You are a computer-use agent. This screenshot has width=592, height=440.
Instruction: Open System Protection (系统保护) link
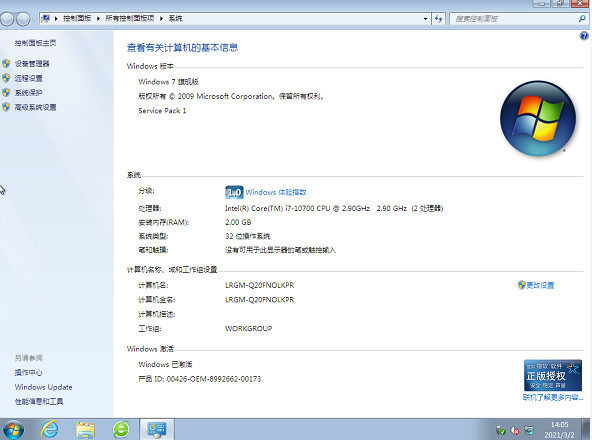29,93
